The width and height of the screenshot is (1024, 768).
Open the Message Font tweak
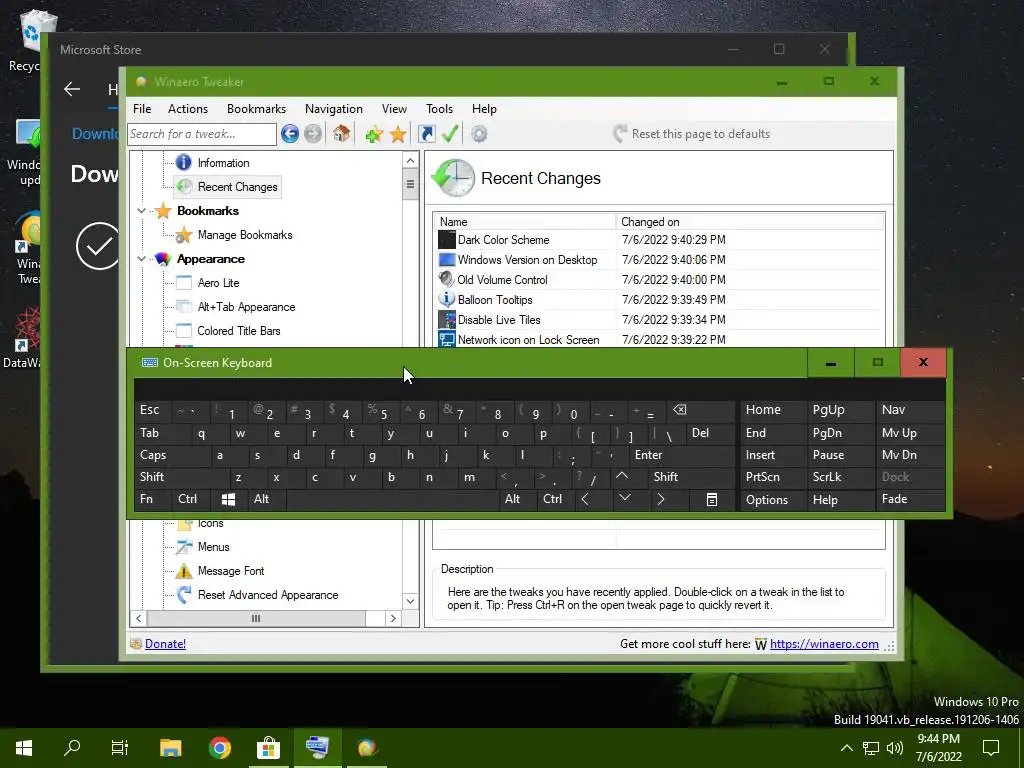tap(231, 571)
